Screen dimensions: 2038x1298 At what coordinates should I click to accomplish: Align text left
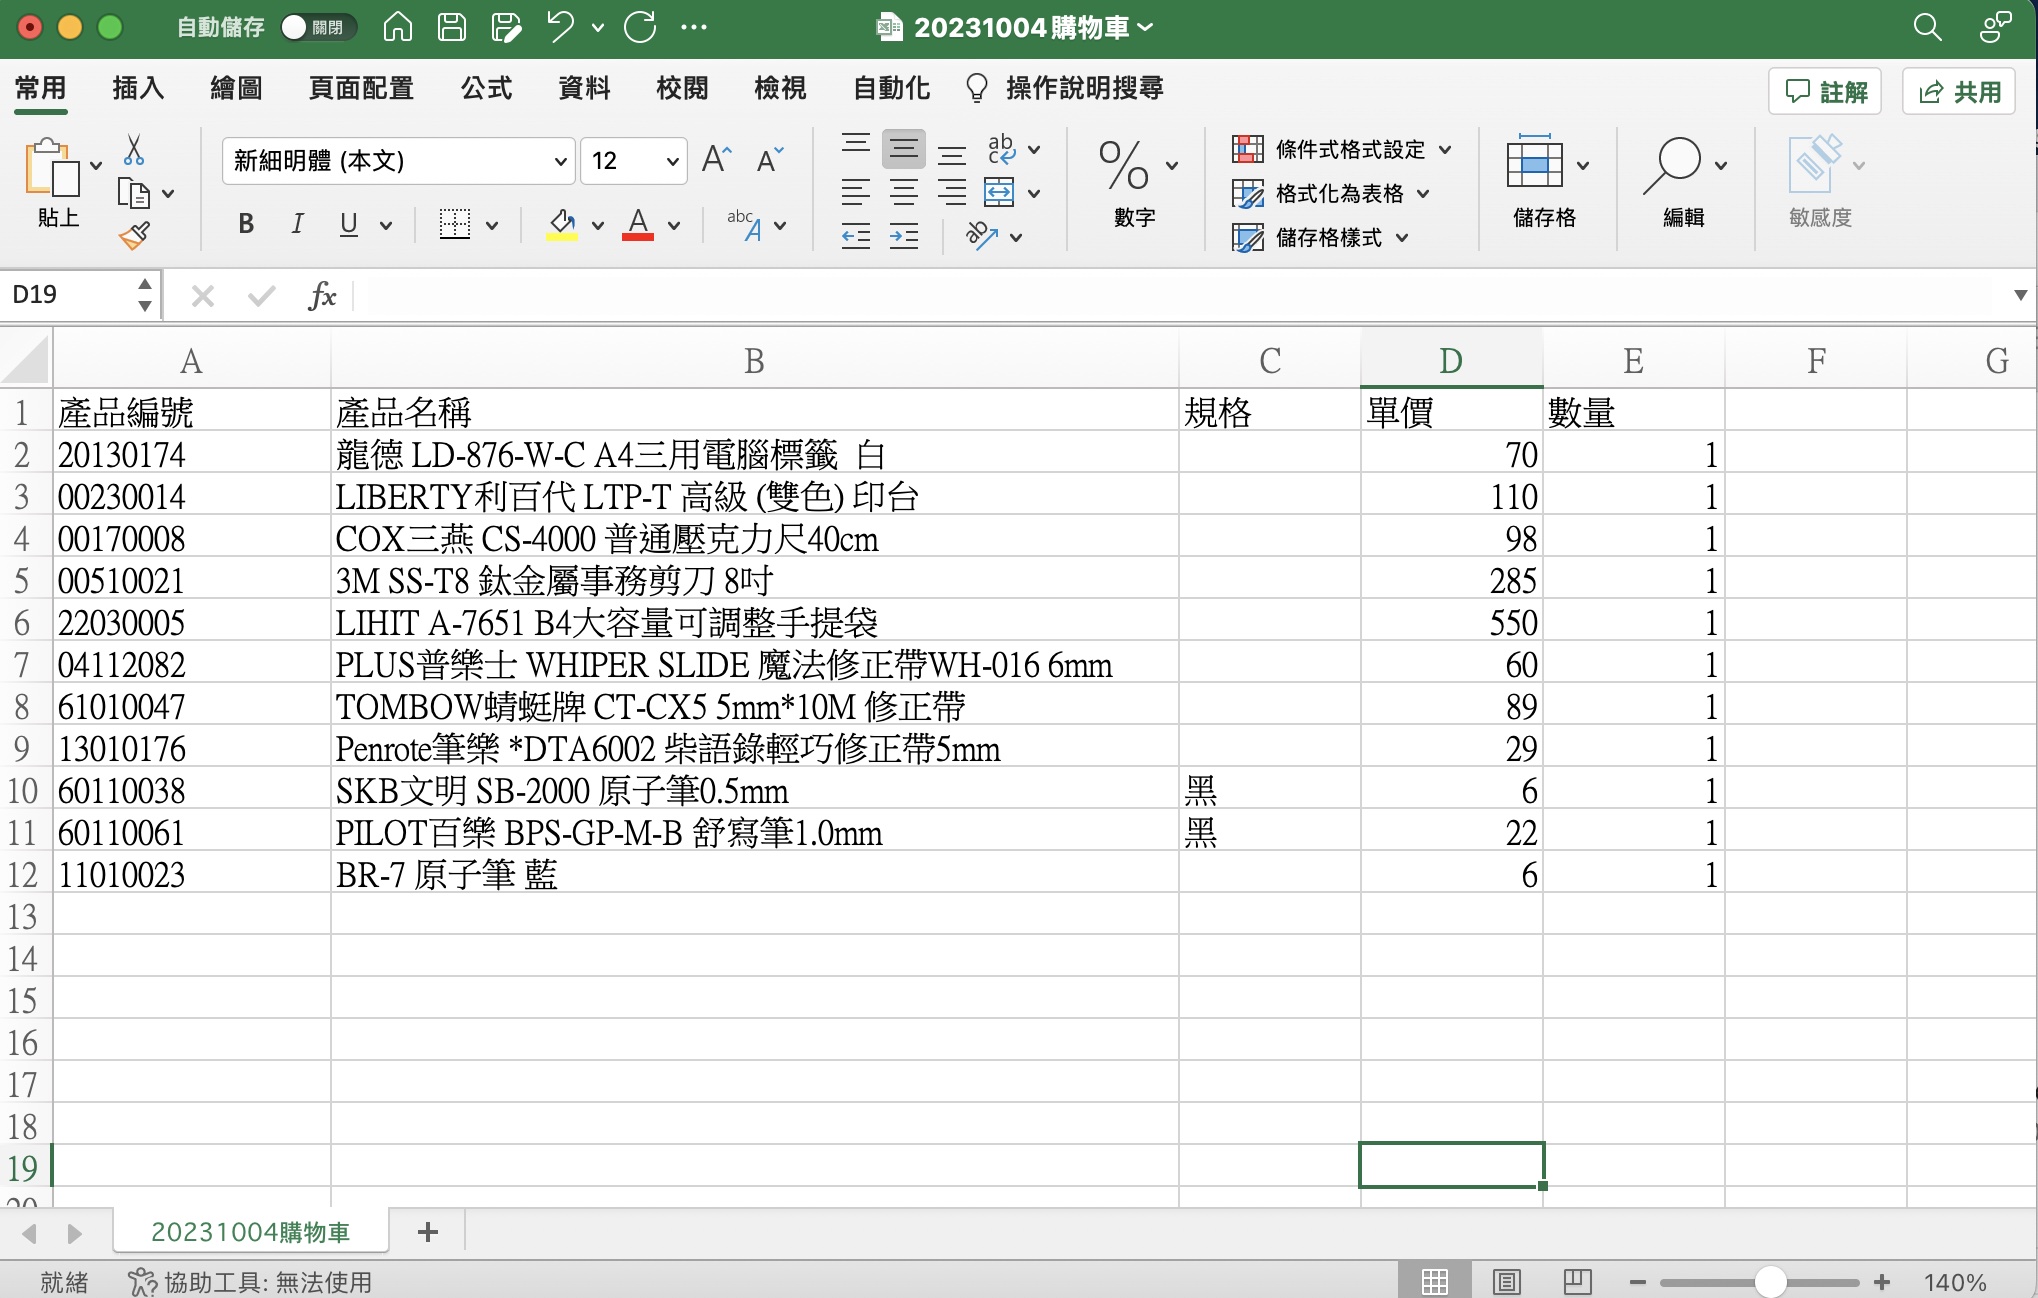tap(855, 192)
